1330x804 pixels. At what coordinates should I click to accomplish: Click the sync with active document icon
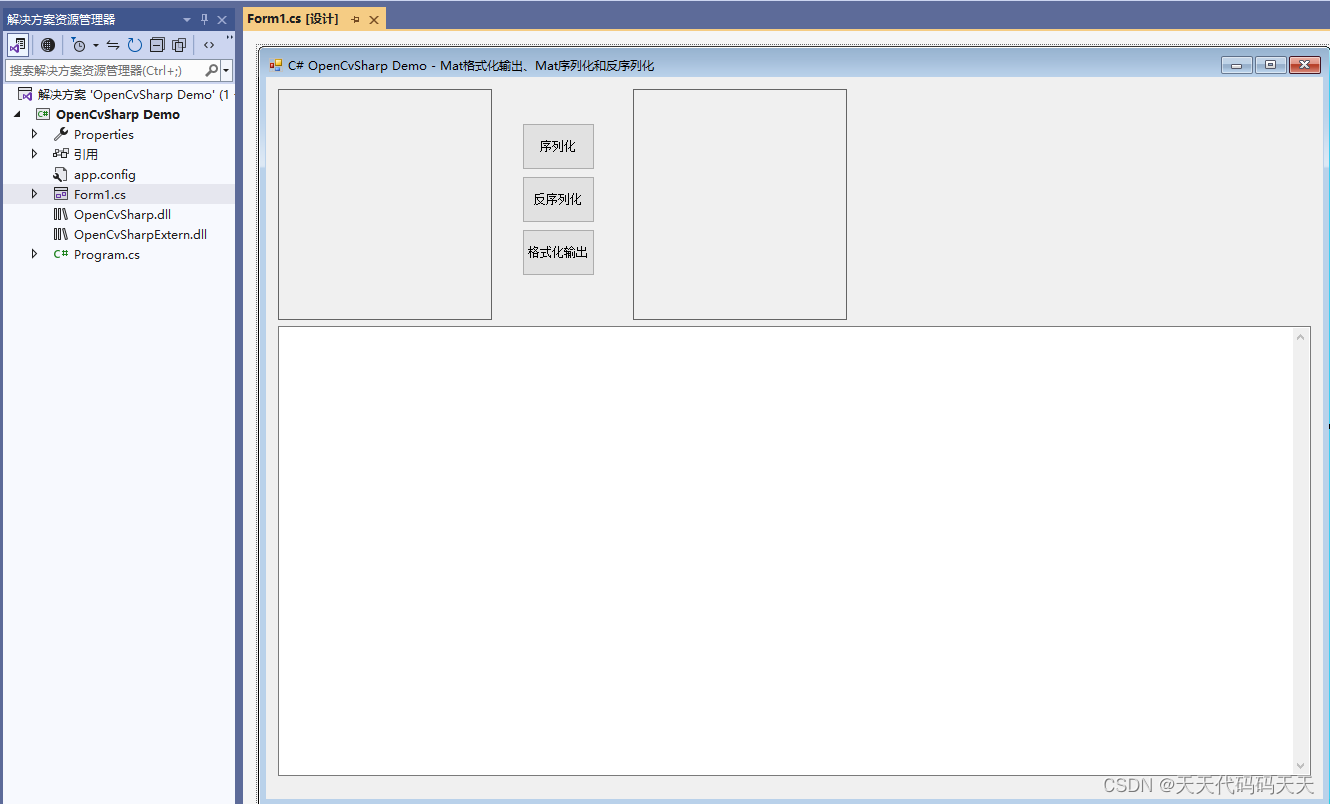tap(113, 45)
